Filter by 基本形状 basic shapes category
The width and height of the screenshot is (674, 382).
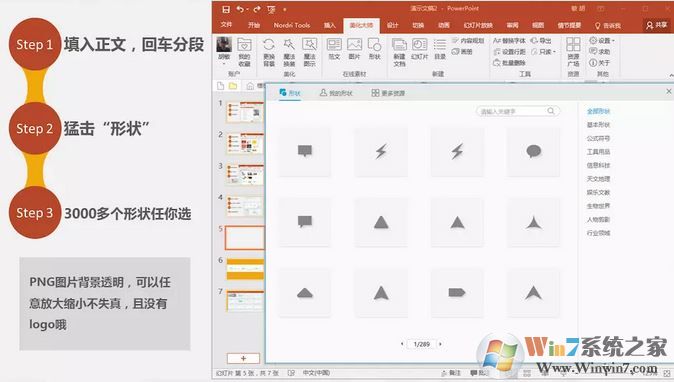click(x=598, y=125)
